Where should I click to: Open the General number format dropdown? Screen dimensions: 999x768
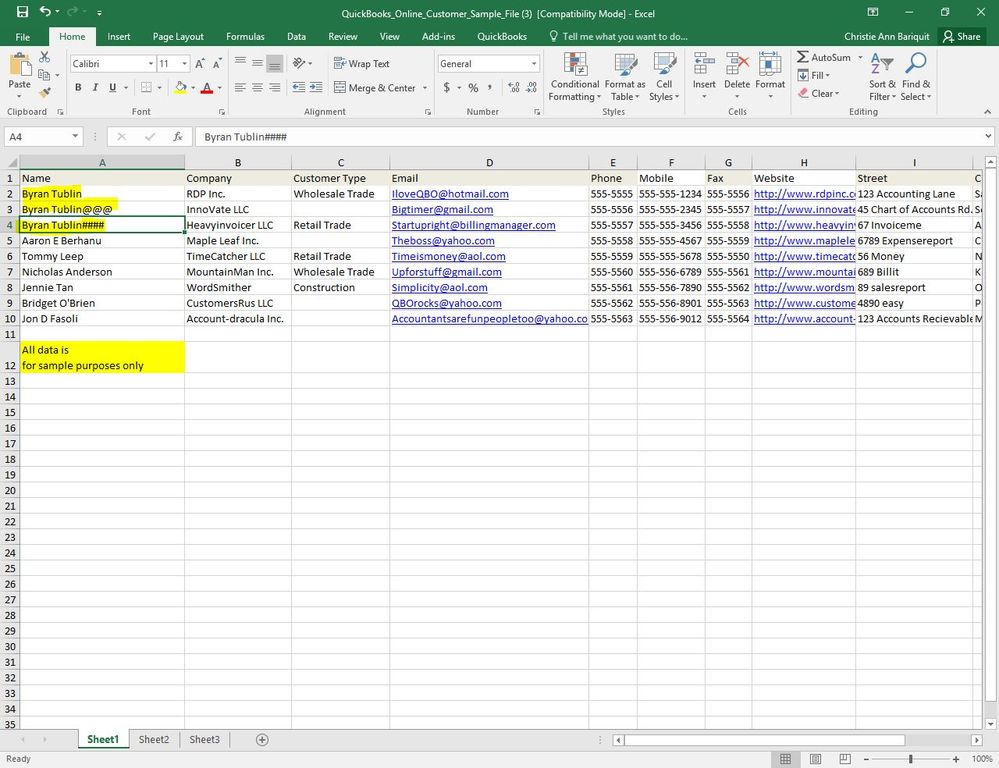click(x=534, y=64)
